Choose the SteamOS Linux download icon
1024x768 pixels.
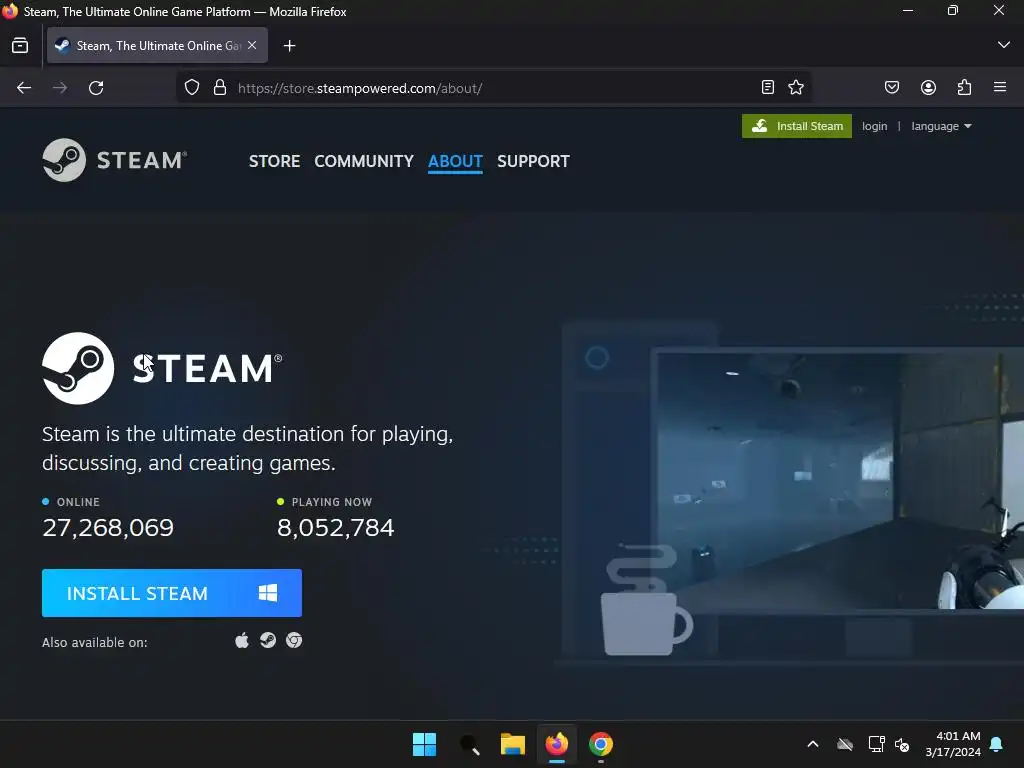click(268, 641)
